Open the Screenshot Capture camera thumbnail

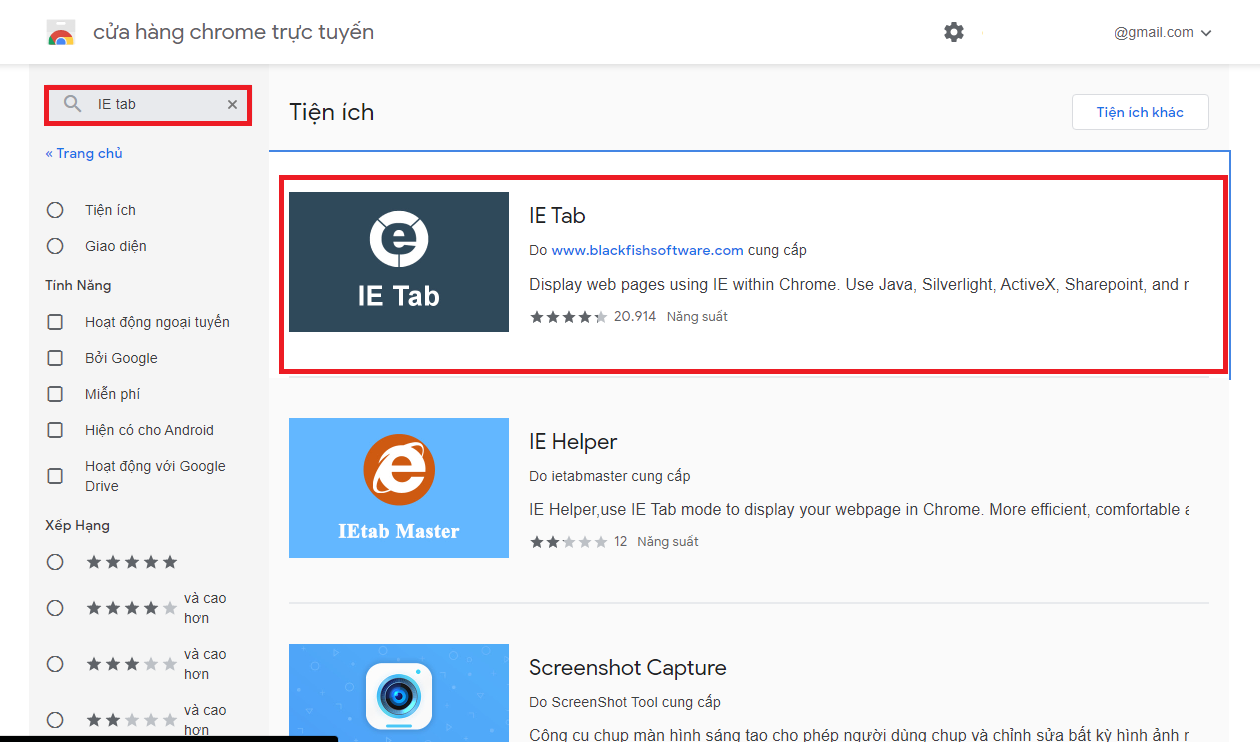[x=399, y=692]
